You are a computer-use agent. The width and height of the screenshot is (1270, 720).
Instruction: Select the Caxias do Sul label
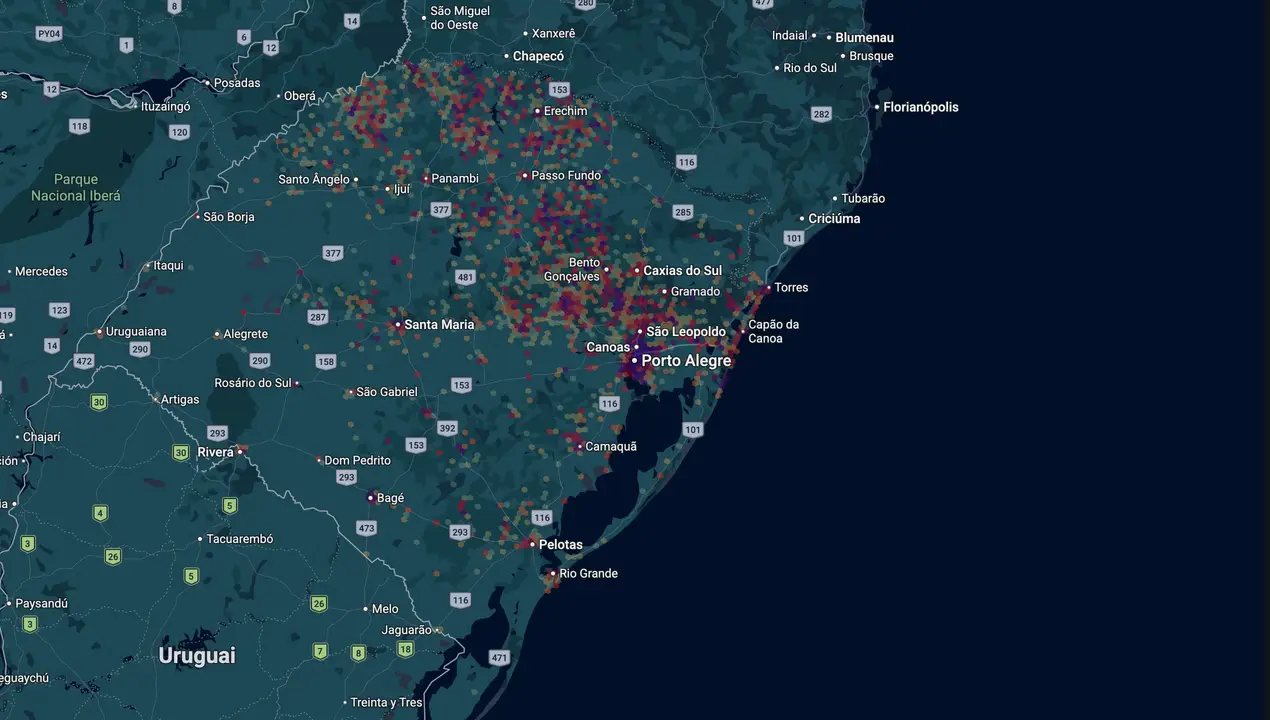tap(682, 271)
